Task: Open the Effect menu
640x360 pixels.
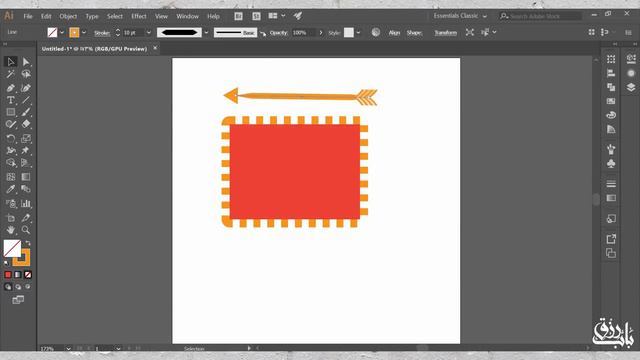Action: (139, 16)
